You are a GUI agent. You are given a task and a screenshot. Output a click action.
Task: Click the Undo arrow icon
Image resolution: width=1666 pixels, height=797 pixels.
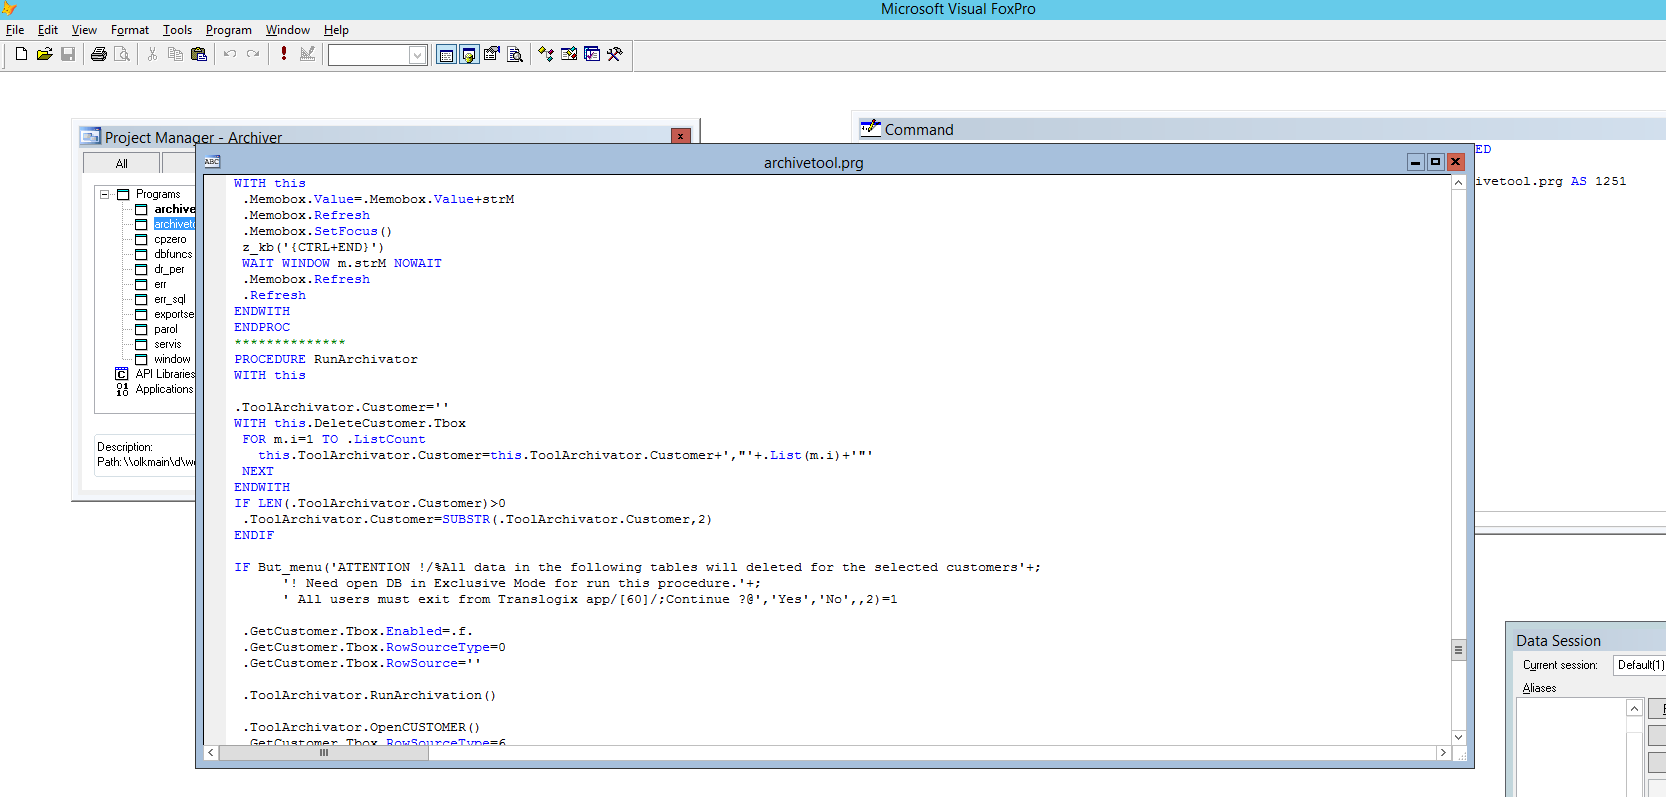[x=230, y=54]
